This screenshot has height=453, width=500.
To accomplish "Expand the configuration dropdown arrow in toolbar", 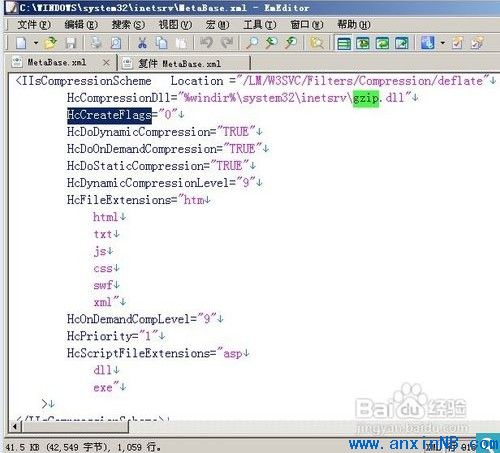I will coord(442,43).
